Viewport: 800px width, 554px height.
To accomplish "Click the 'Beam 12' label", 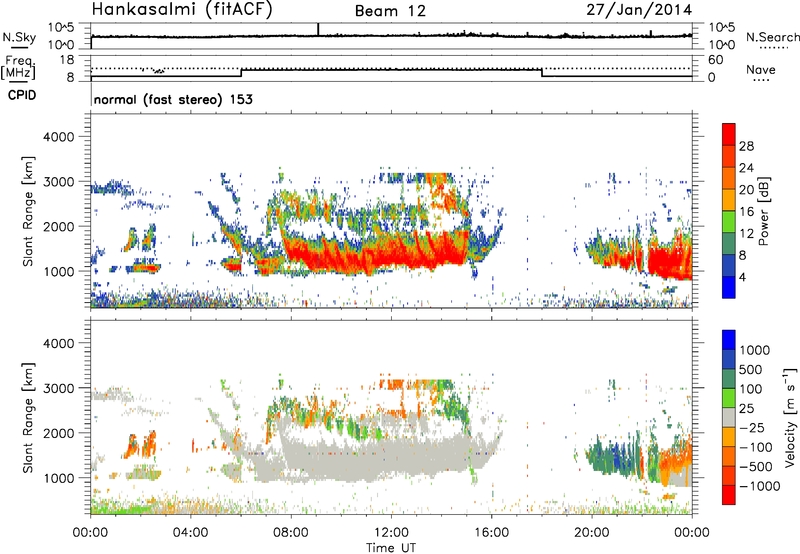I will pyautogui.click(x=390, y=11).
